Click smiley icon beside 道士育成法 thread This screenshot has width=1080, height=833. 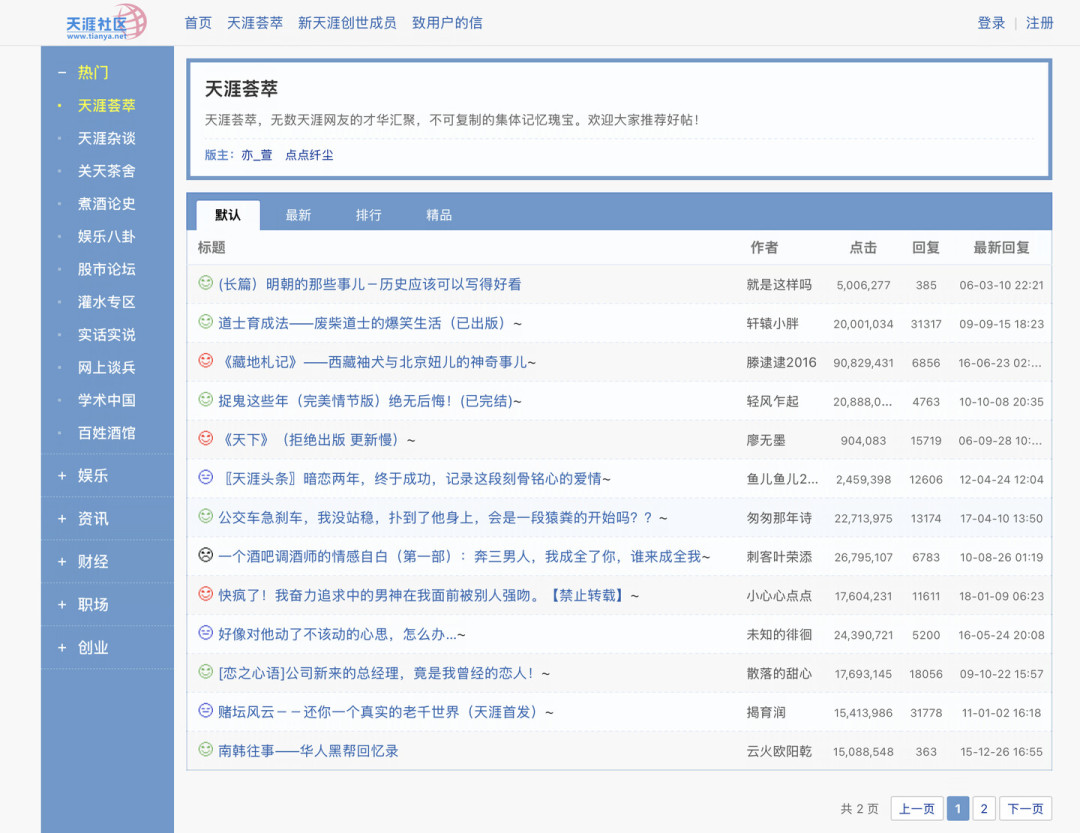click(x=205, y=322)
